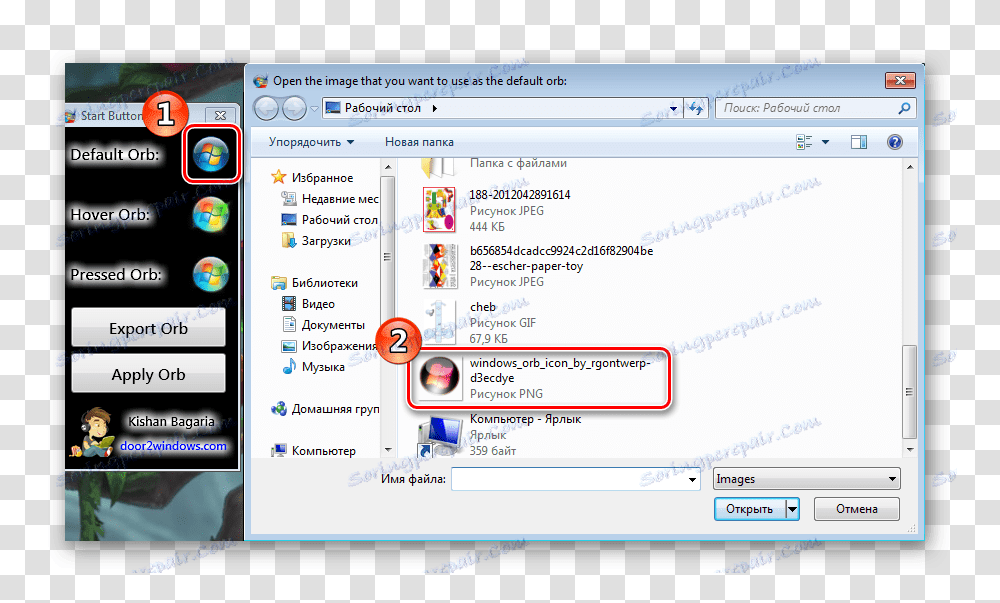Click the refresh button by the address bar
Viewport: 1000px width, 603px height.
point(695,108)
